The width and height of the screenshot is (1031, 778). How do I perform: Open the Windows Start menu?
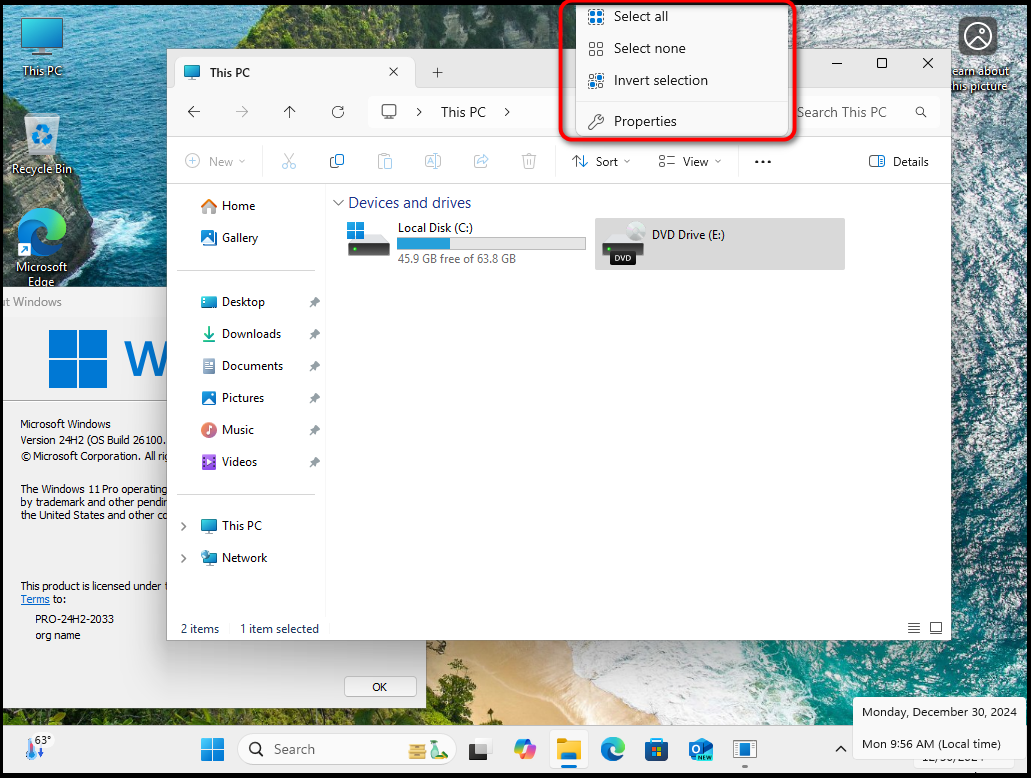click(x=212, y=749)
